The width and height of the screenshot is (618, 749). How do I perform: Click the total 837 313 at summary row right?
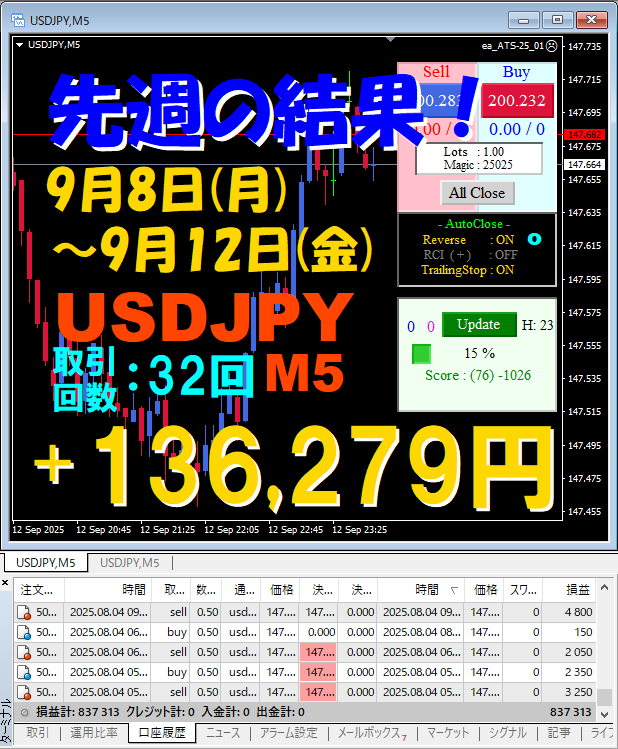[570, 712]
